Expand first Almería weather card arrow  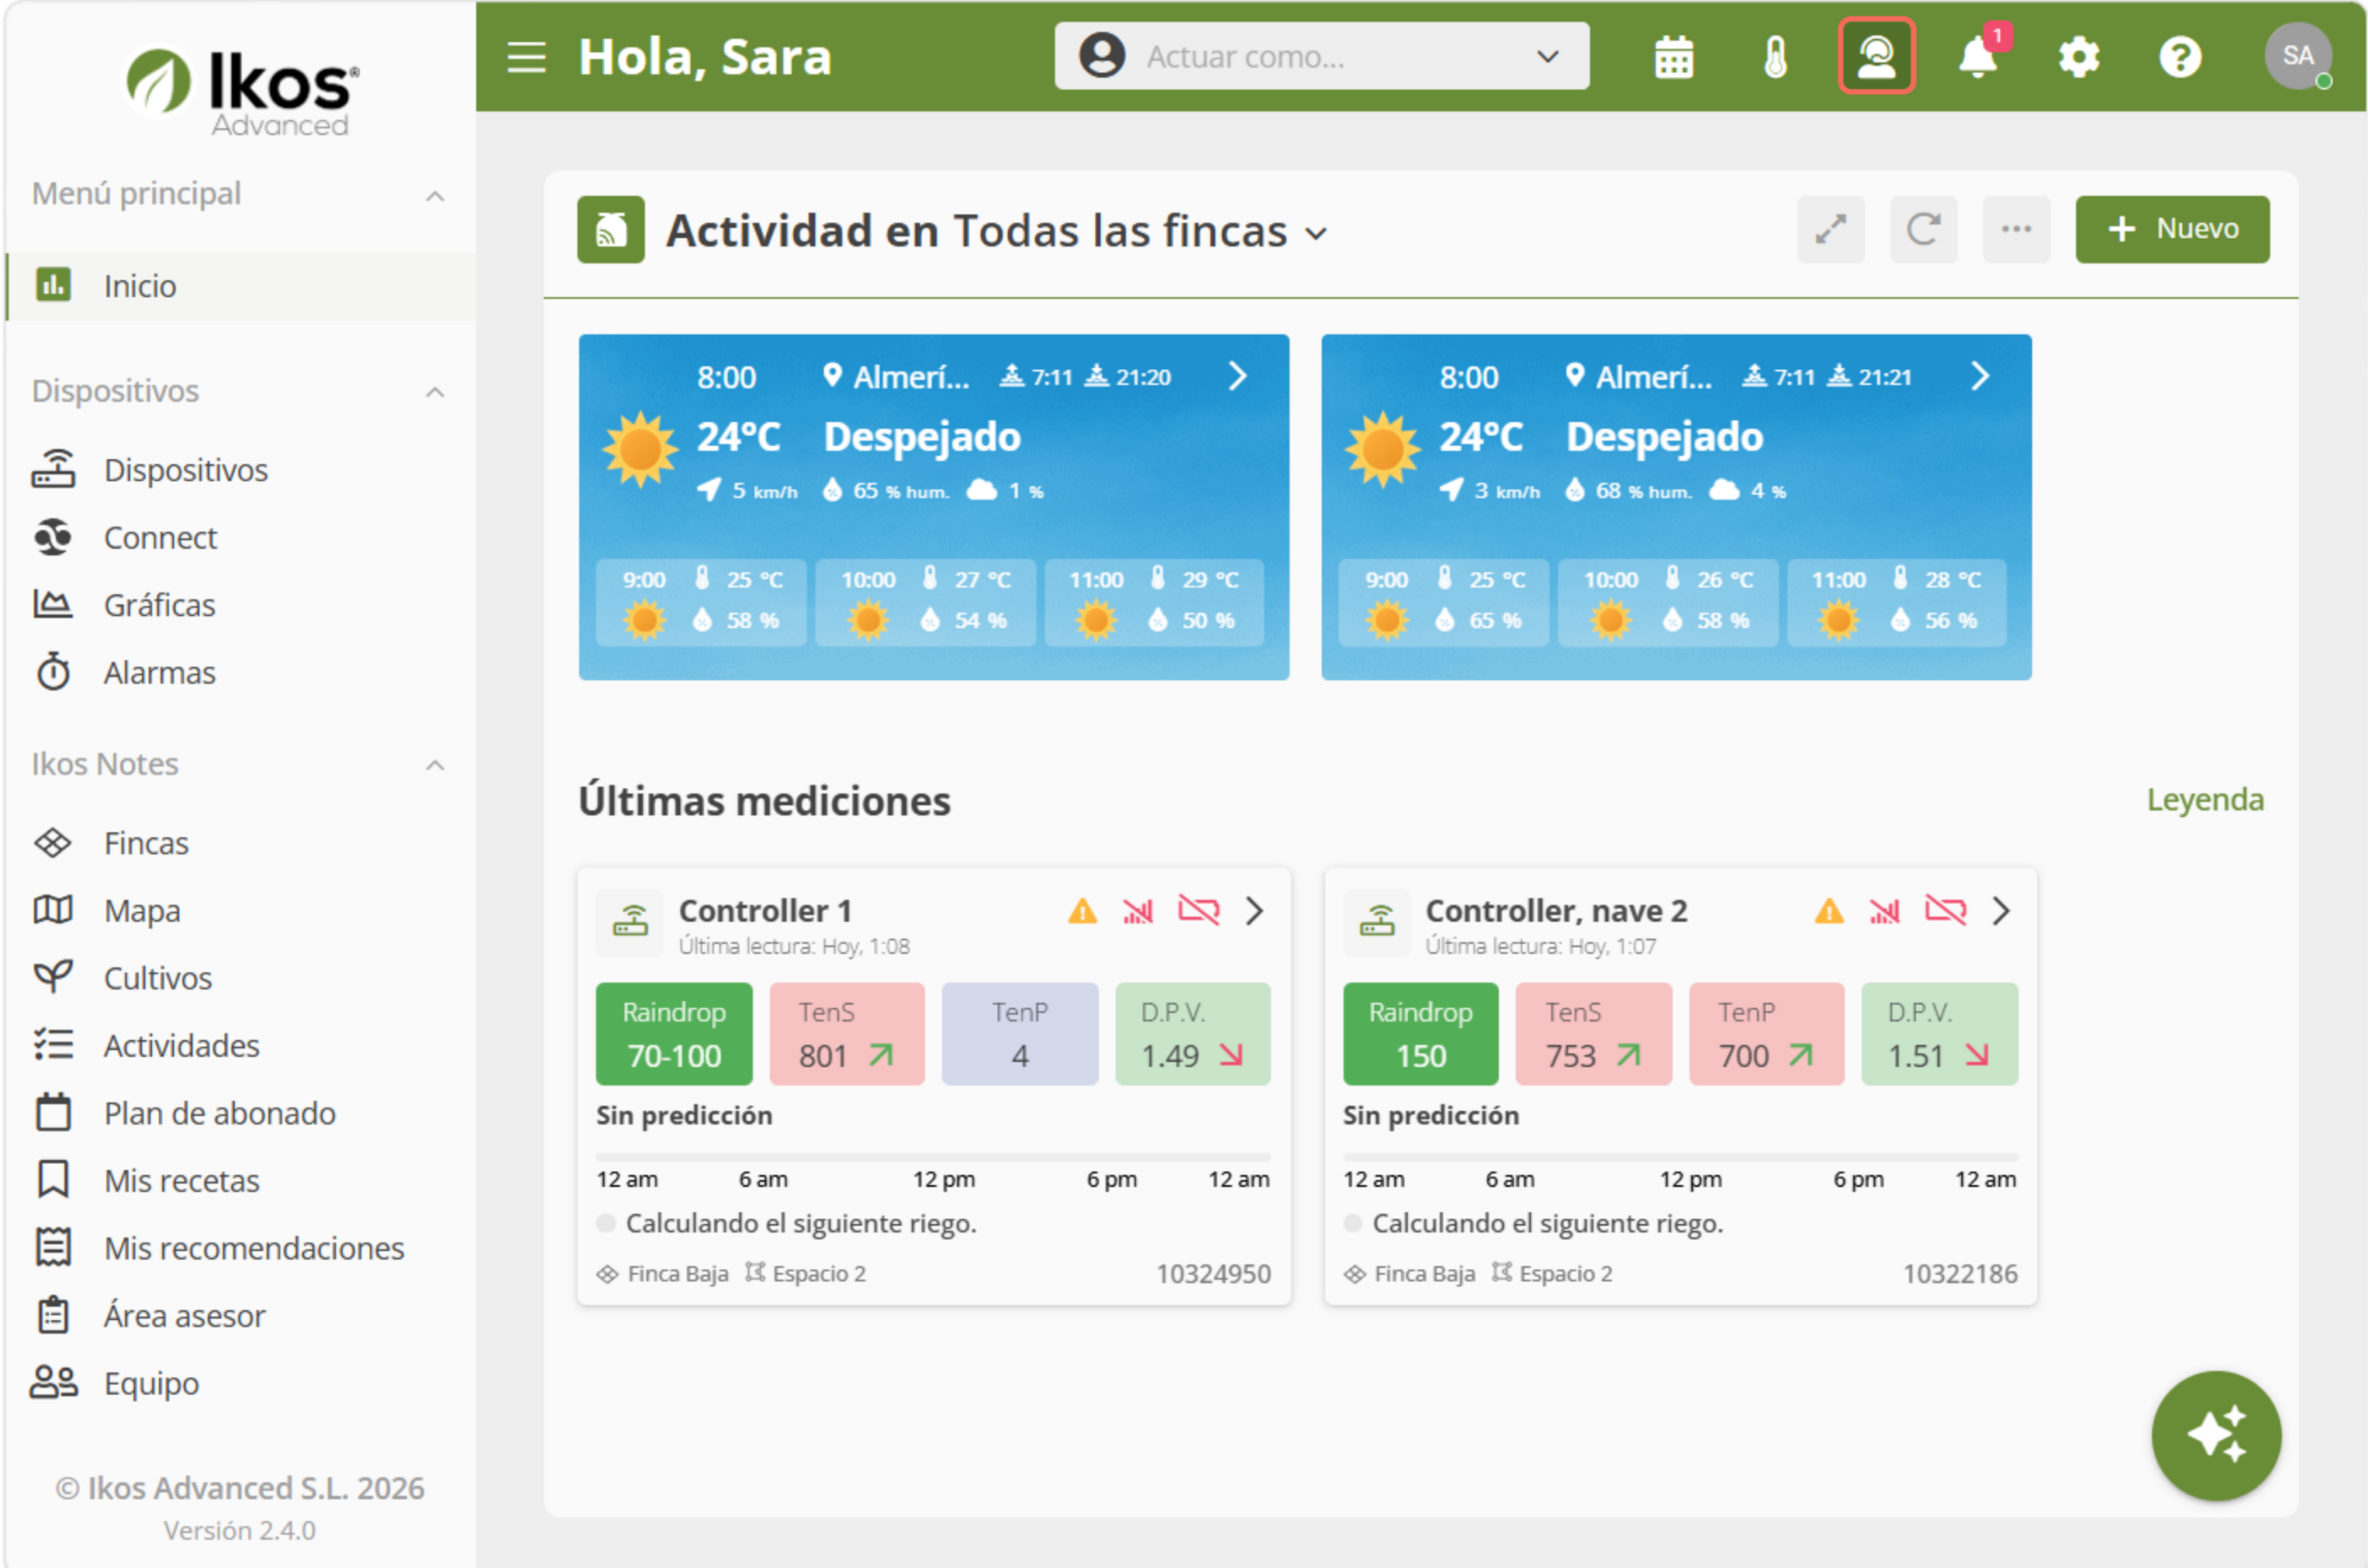[x=1237, y=376]
